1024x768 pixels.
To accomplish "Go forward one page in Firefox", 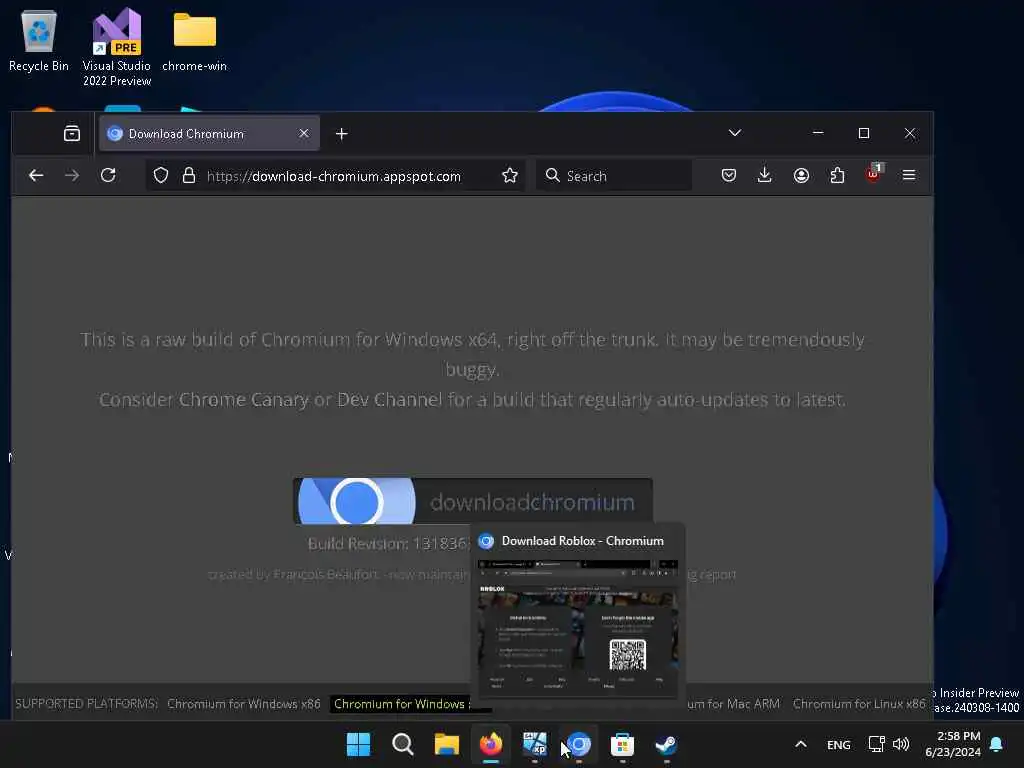I will pyautogui.click(x=72, y=176).
